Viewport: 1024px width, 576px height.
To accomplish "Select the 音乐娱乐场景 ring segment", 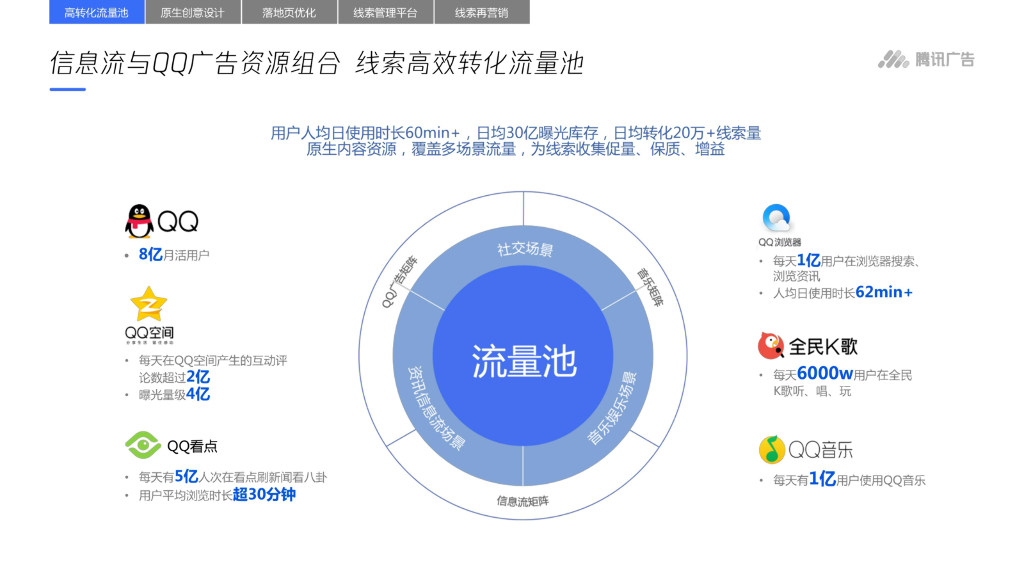I will point(612,408).
